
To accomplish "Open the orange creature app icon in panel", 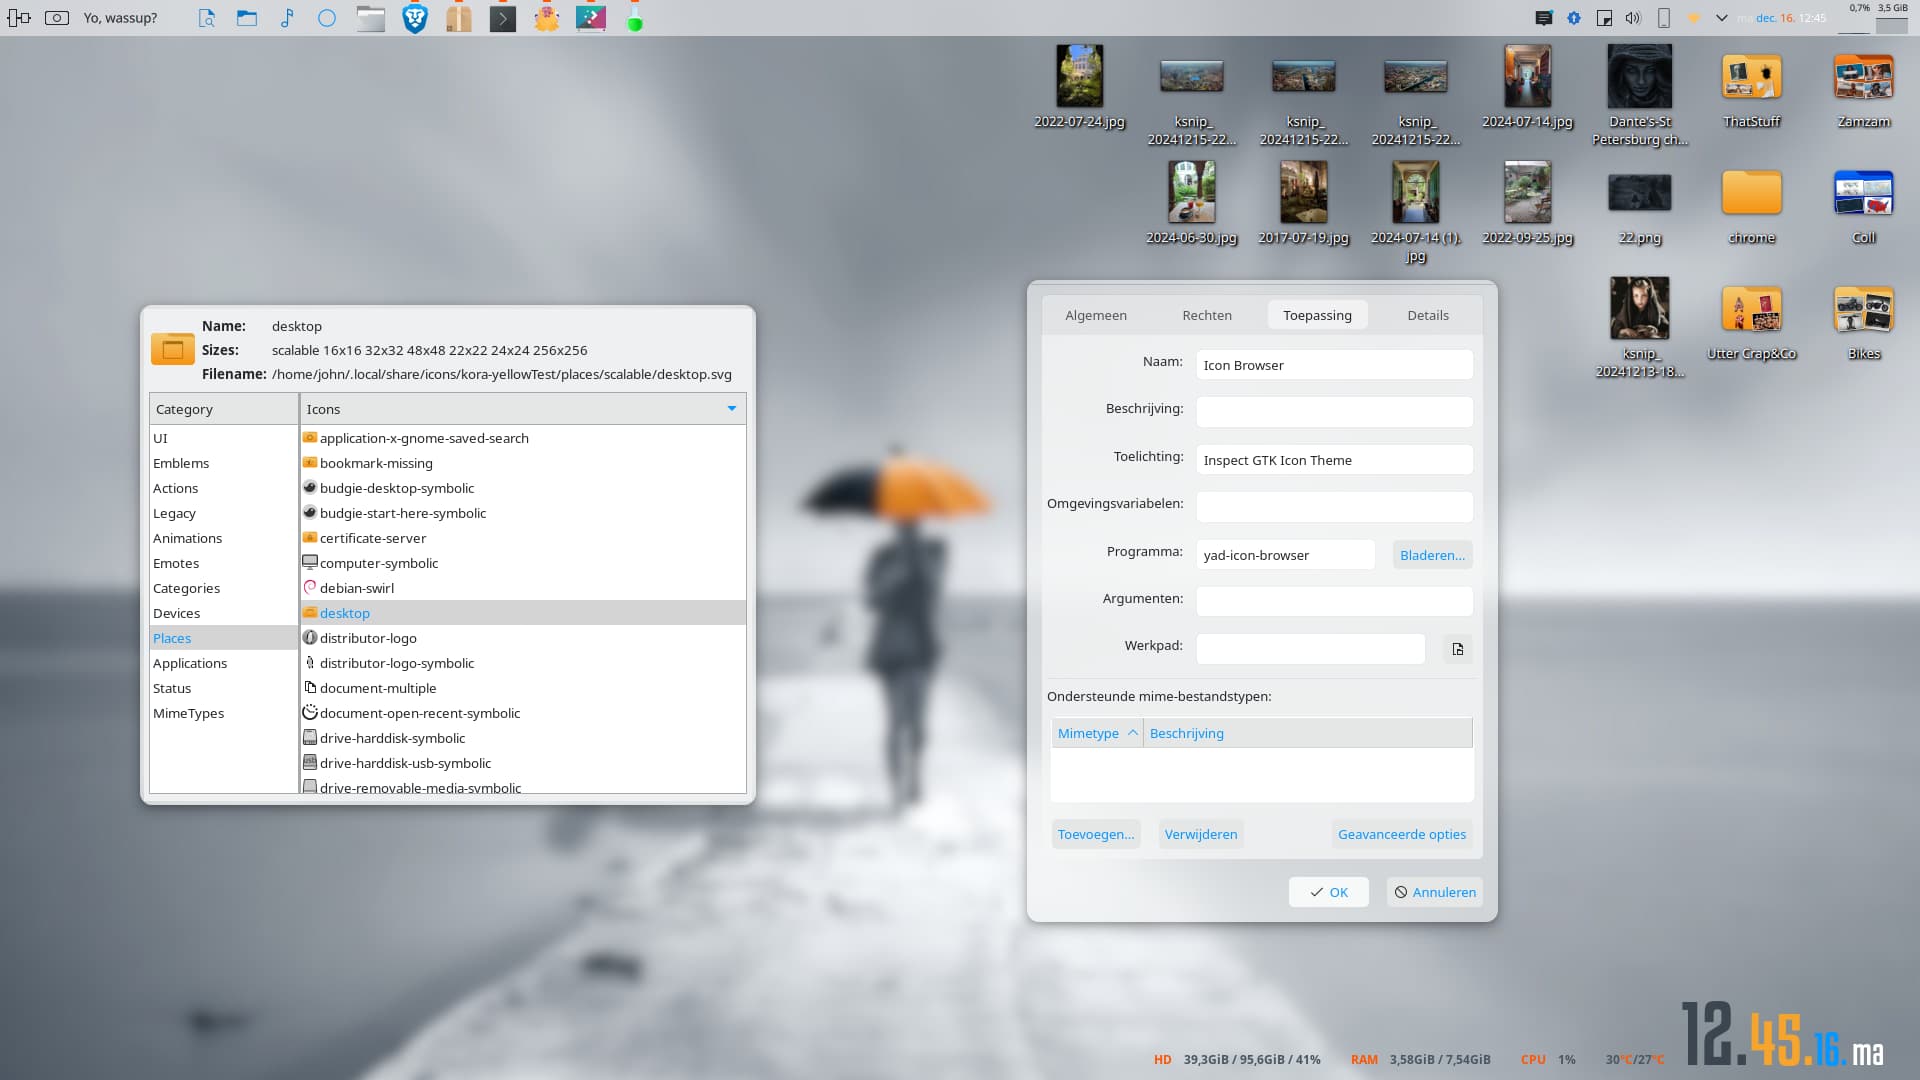I will tap(547, 18).
